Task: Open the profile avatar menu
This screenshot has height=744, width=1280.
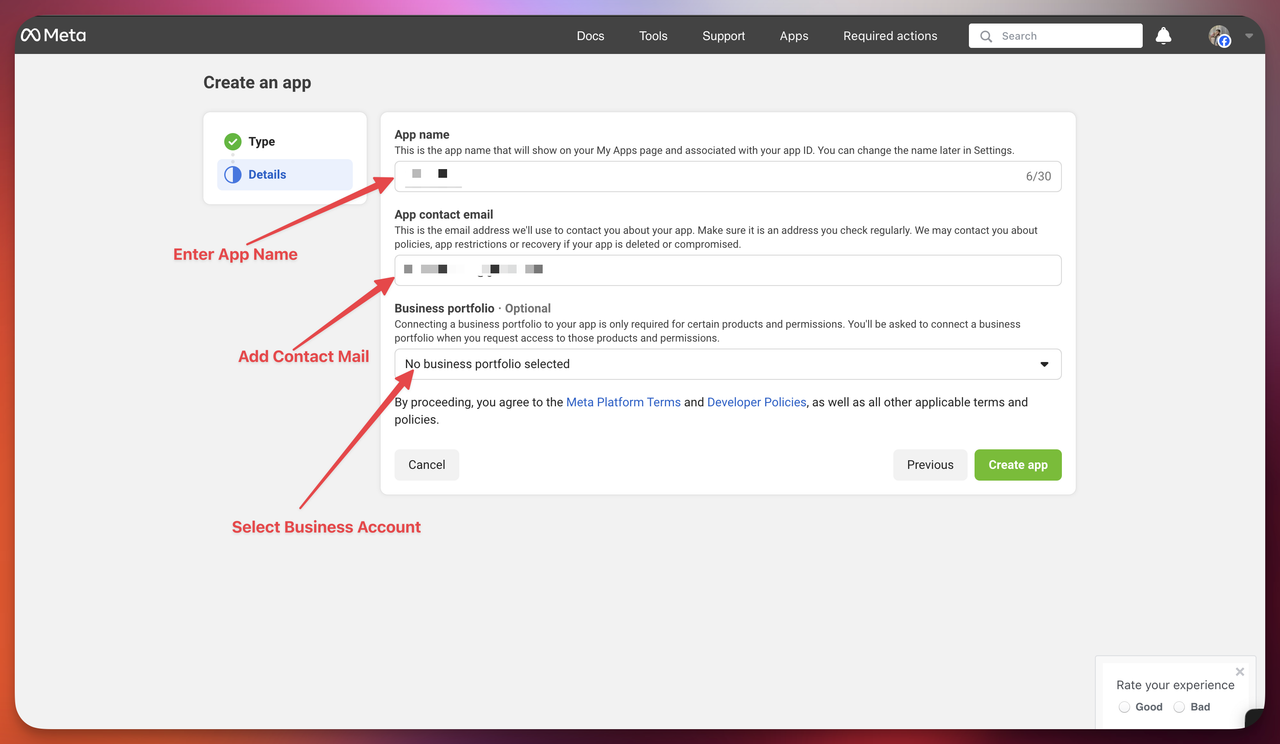Action: tap(1219, 36)
